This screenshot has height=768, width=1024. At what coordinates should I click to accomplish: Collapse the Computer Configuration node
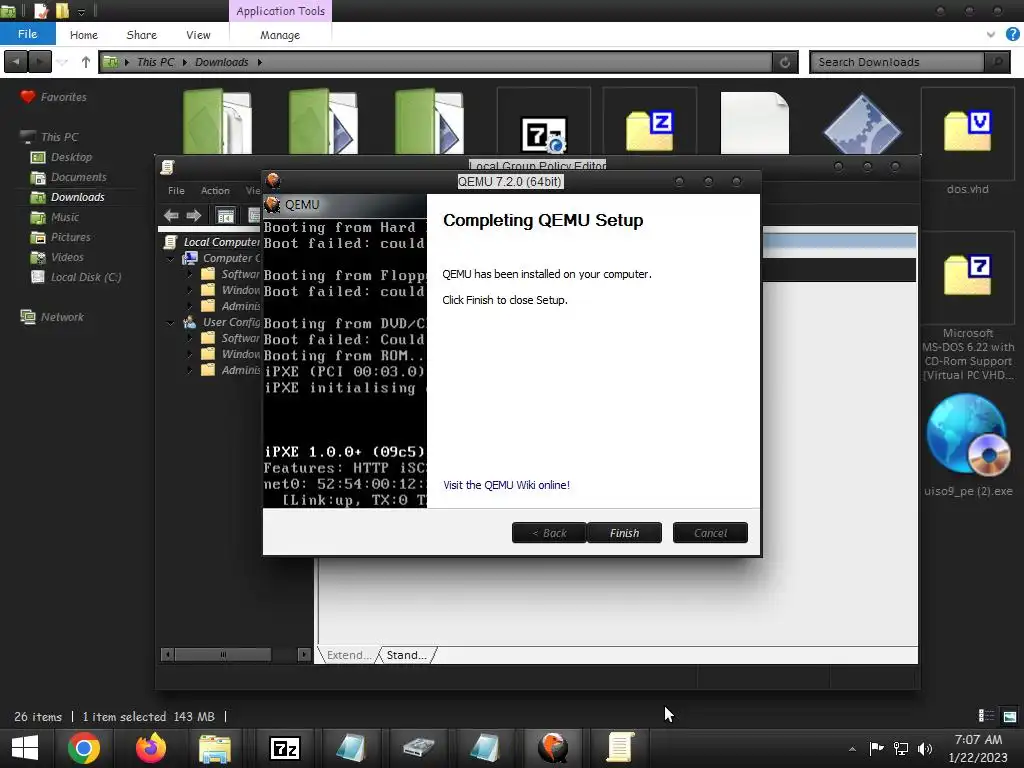coord(170,259)
